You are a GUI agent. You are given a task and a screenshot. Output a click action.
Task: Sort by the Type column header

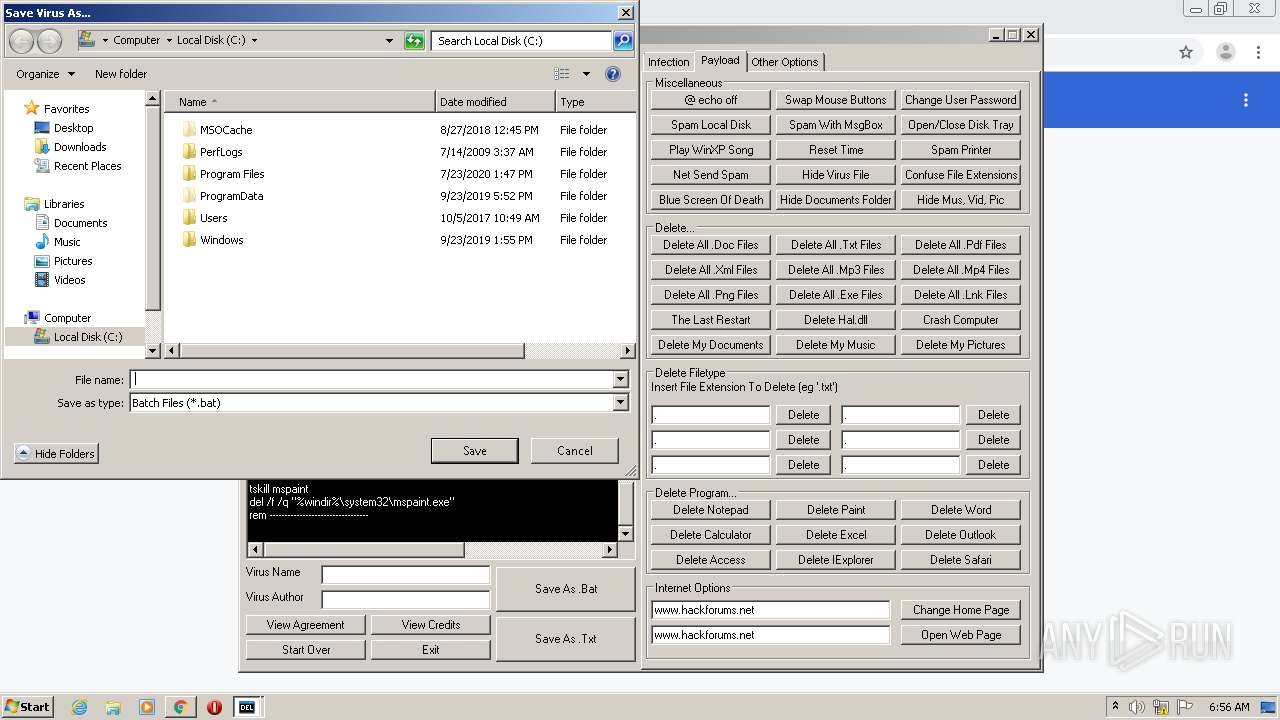coord(595,102)
